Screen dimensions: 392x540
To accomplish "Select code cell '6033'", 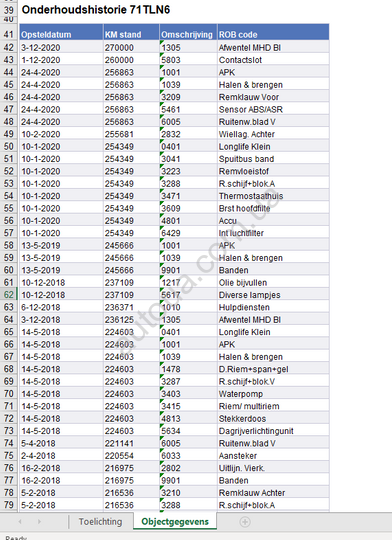I will coord(188,456).
